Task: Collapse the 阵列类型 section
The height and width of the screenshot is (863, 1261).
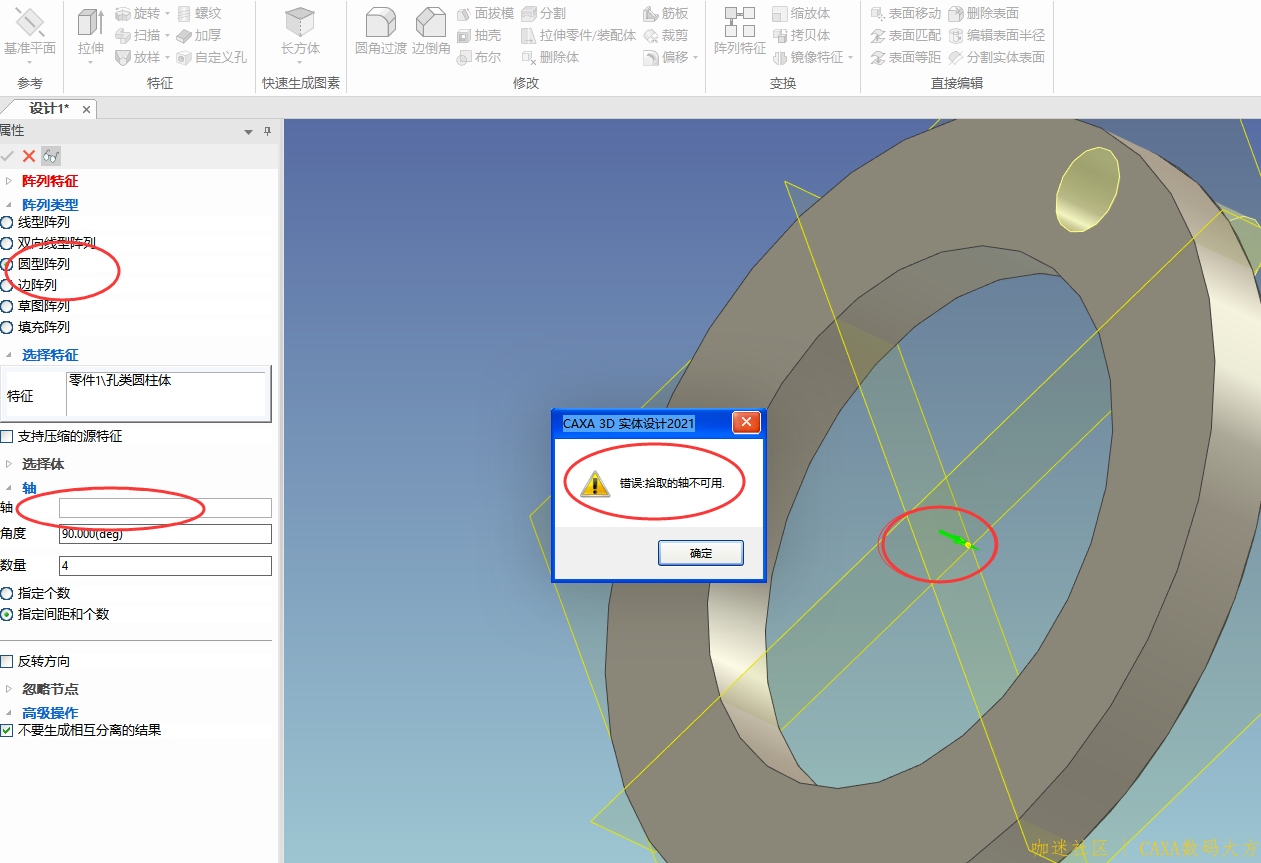Action: point(10,204)
